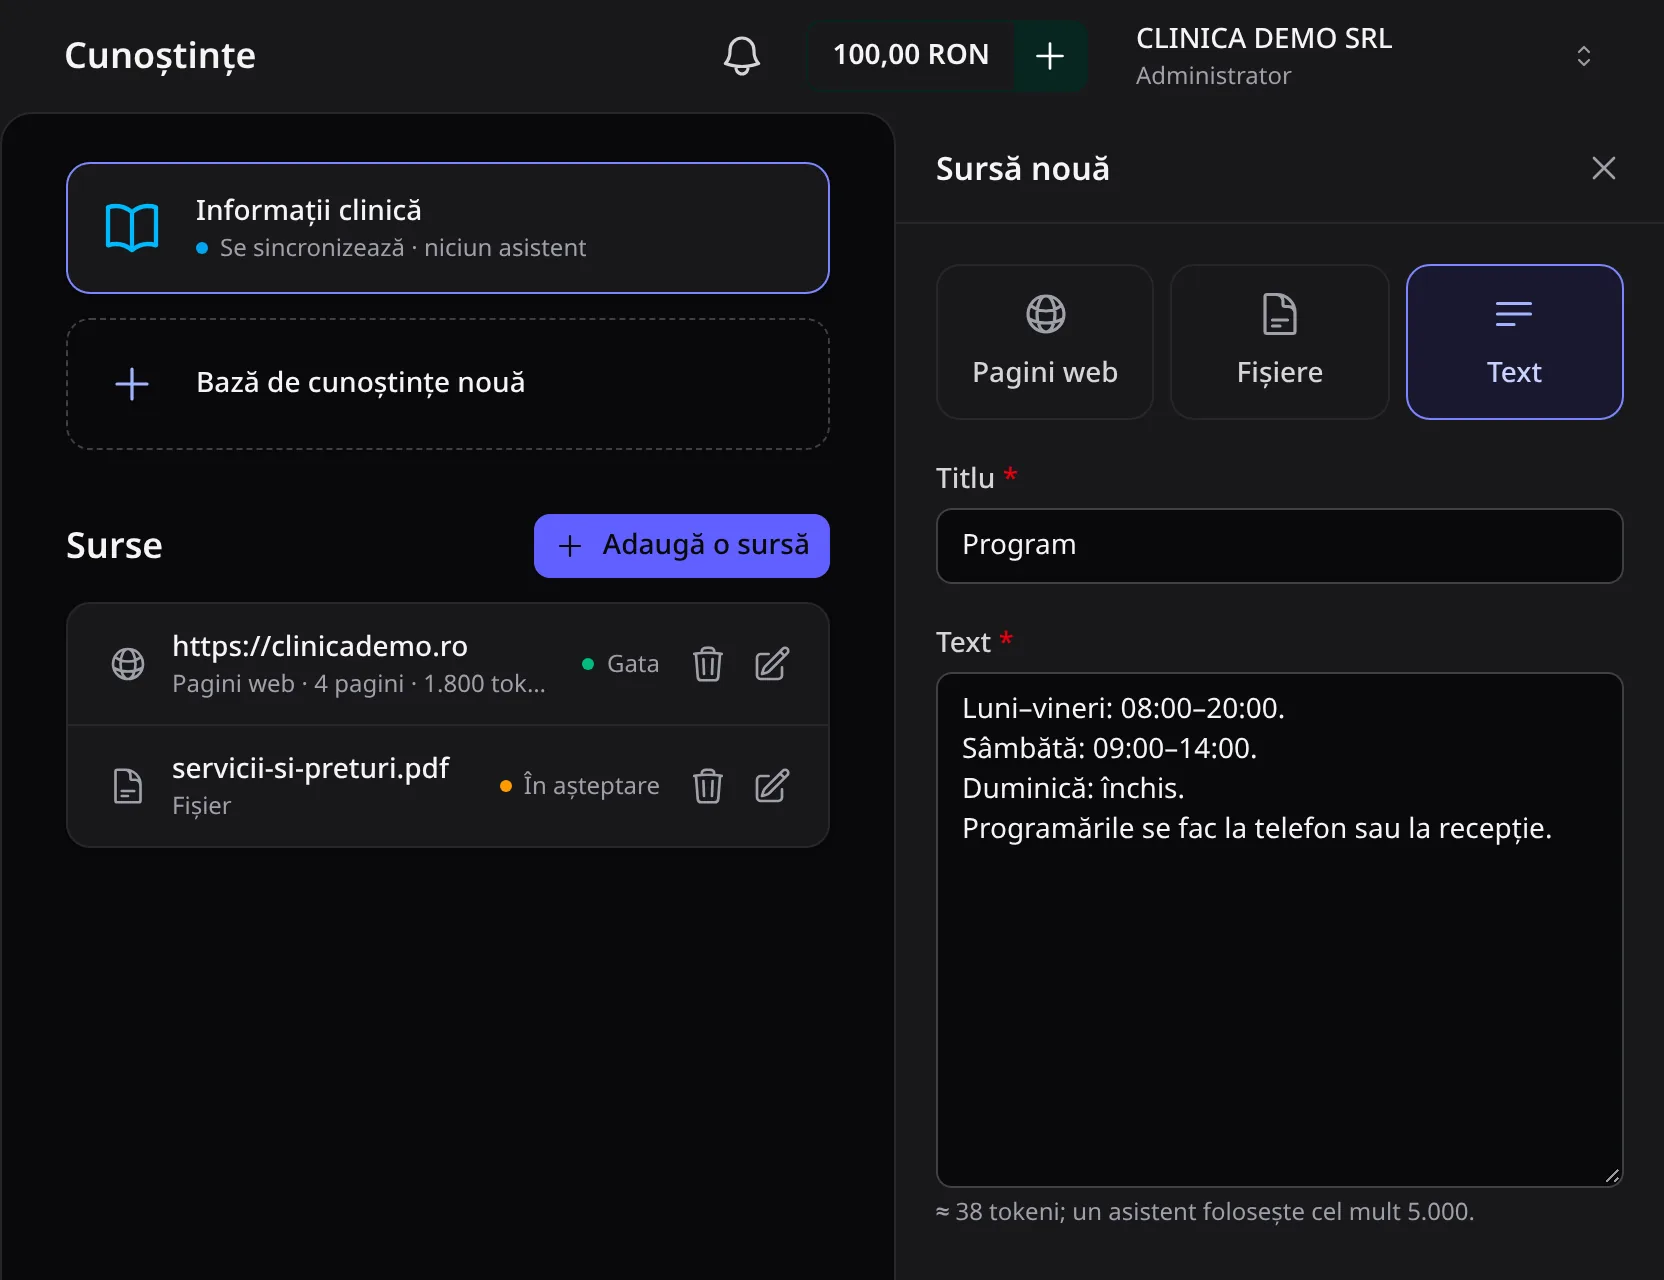The width and height of the screenshot is (1664, 1280).
Task: Create a Bază de cunoștințe nouă
Action: click(x=448, y=384)
